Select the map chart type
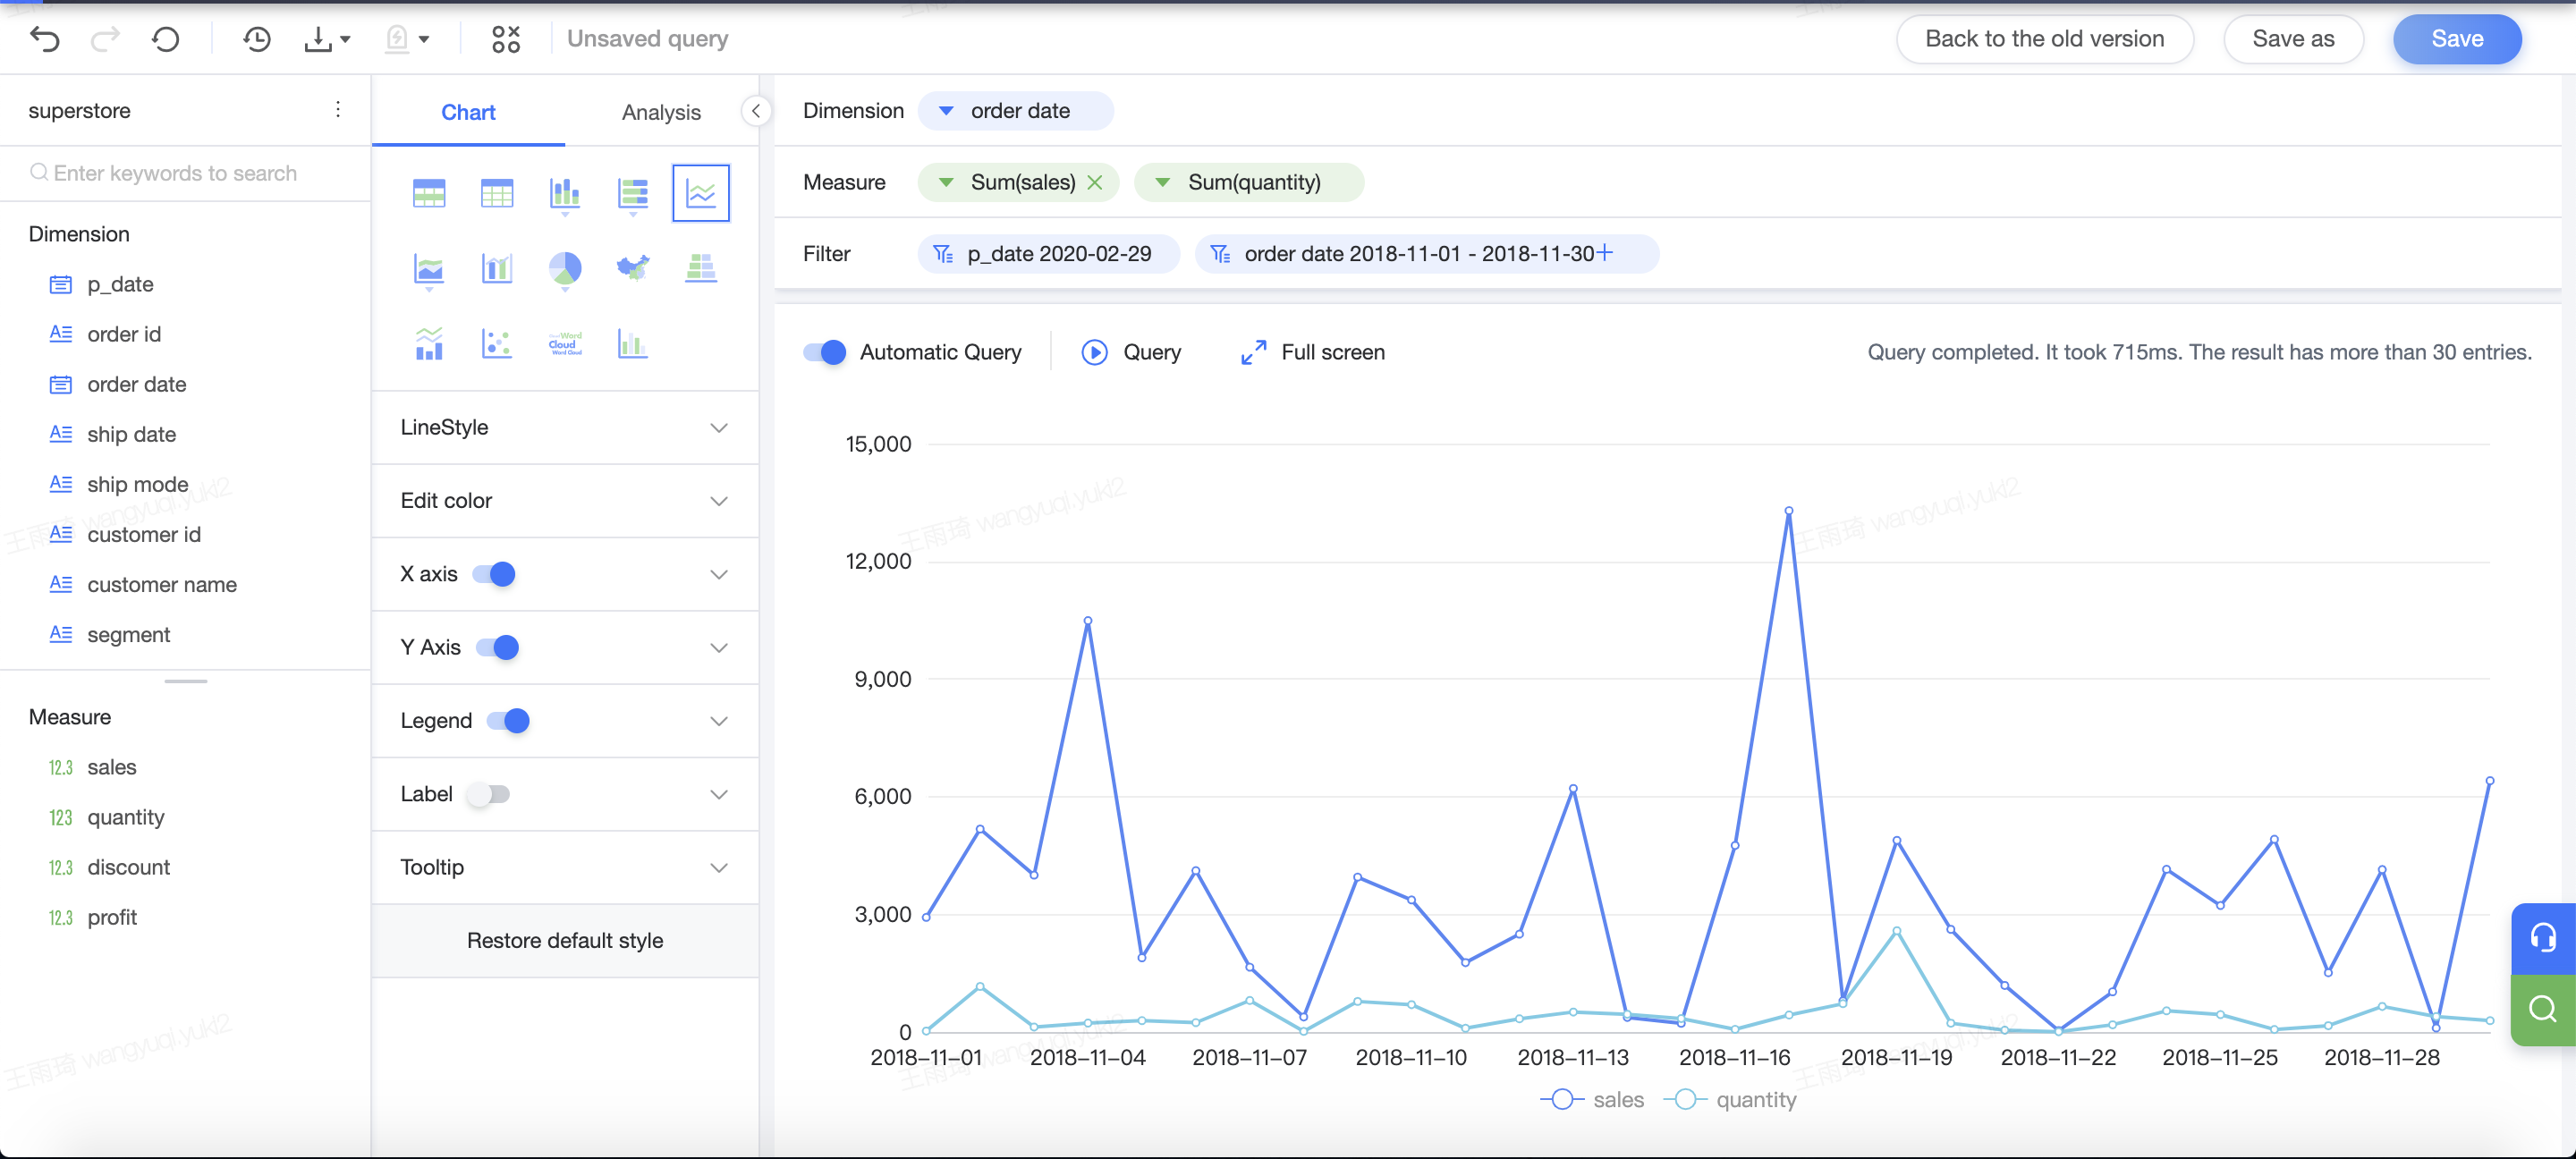The height and width of the screenshot is (1159, 2576). click(633, 267)
